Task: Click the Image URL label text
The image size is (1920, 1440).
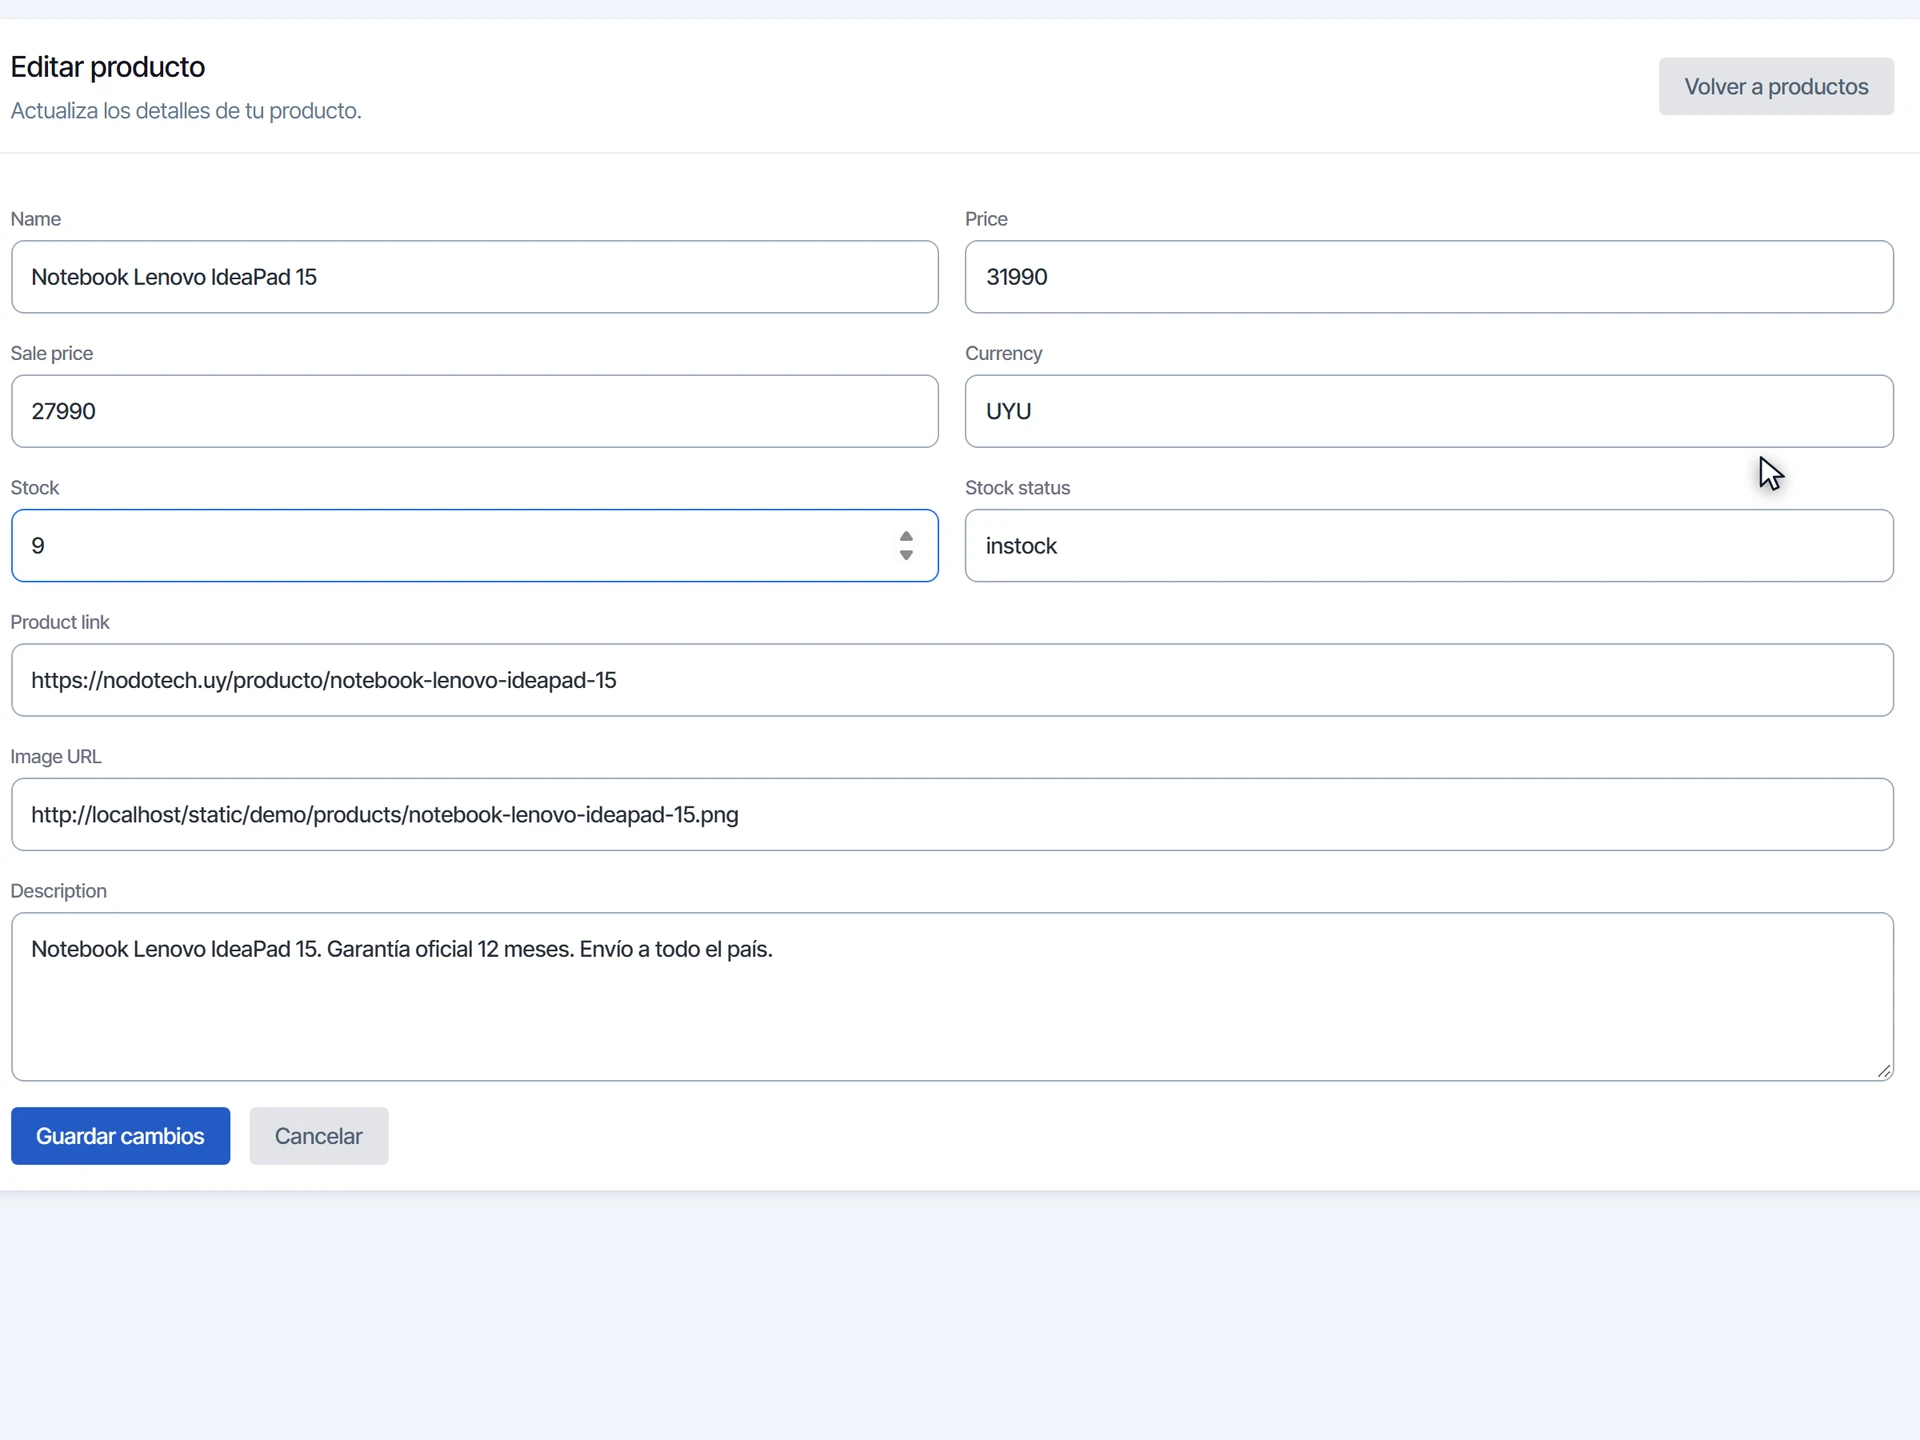Action: pyautogui.click(x=56, y=757)
